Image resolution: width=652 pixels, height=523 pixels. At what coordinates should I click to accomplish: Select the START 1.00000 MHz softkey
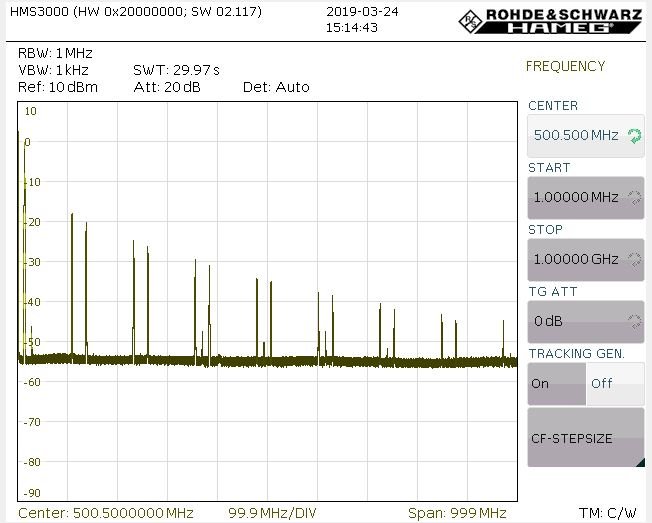[x=586, y=198]
